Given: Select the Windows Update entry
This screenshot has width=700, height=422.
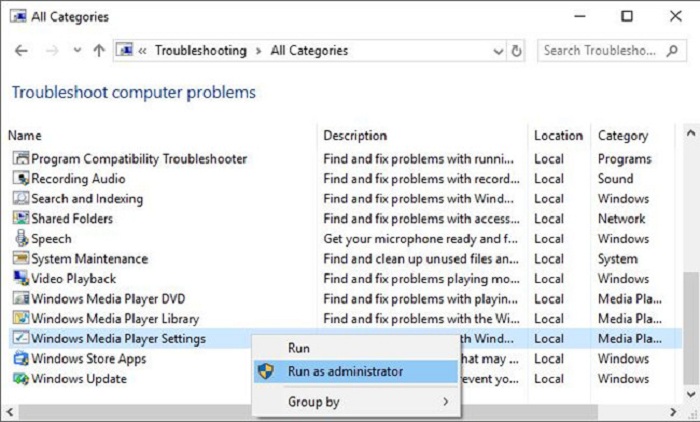Looking at the screenshot, I should click(x=79, y=379).
